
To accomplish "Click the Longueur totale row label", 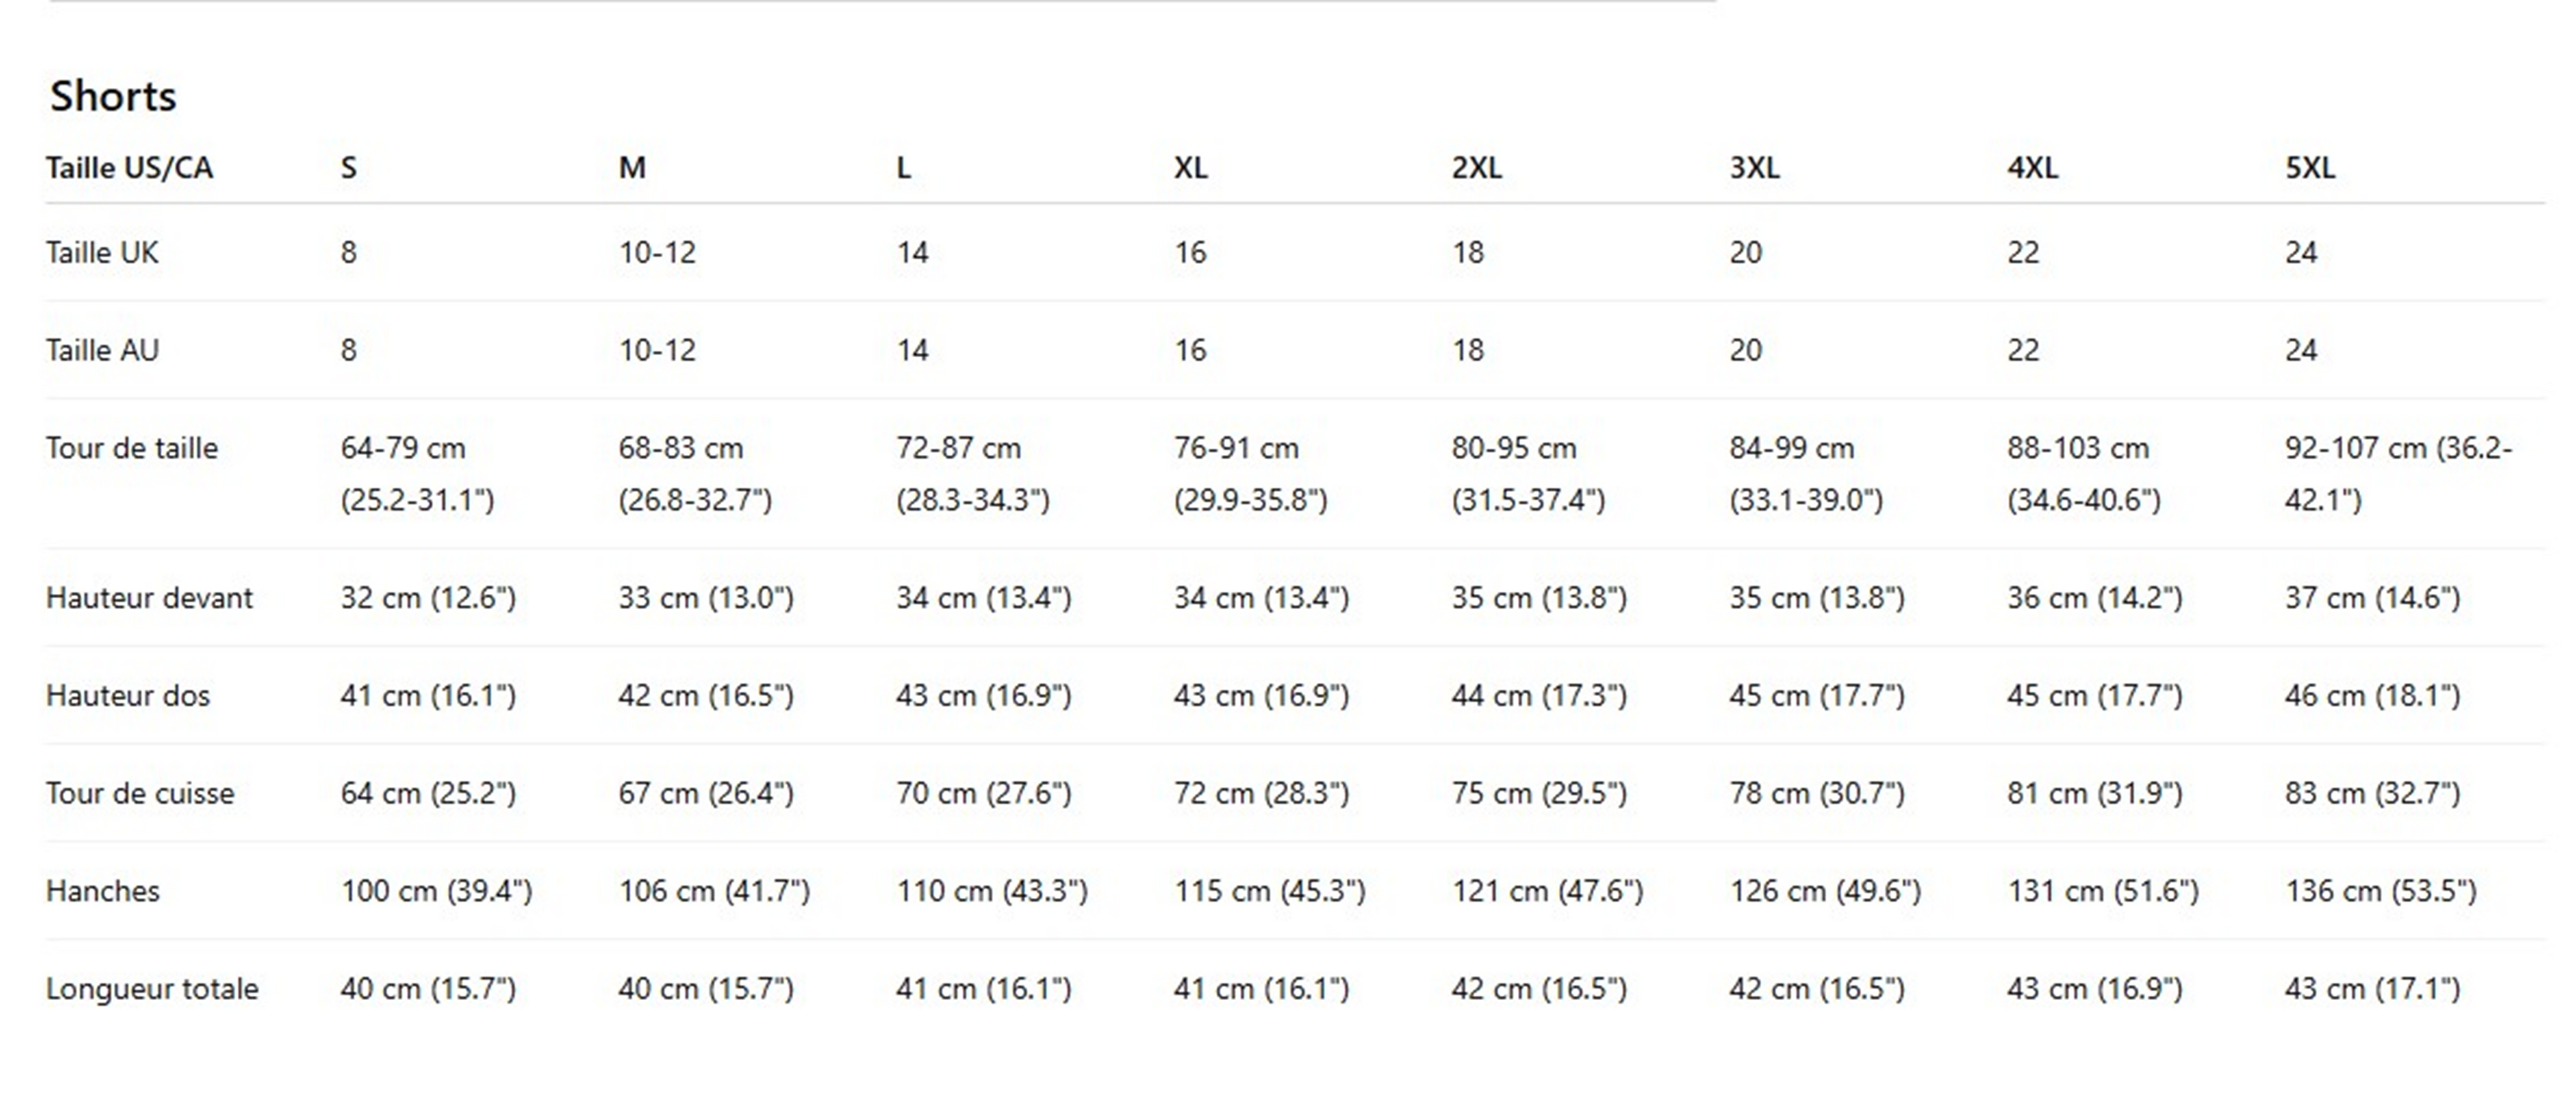I will 152,989.
